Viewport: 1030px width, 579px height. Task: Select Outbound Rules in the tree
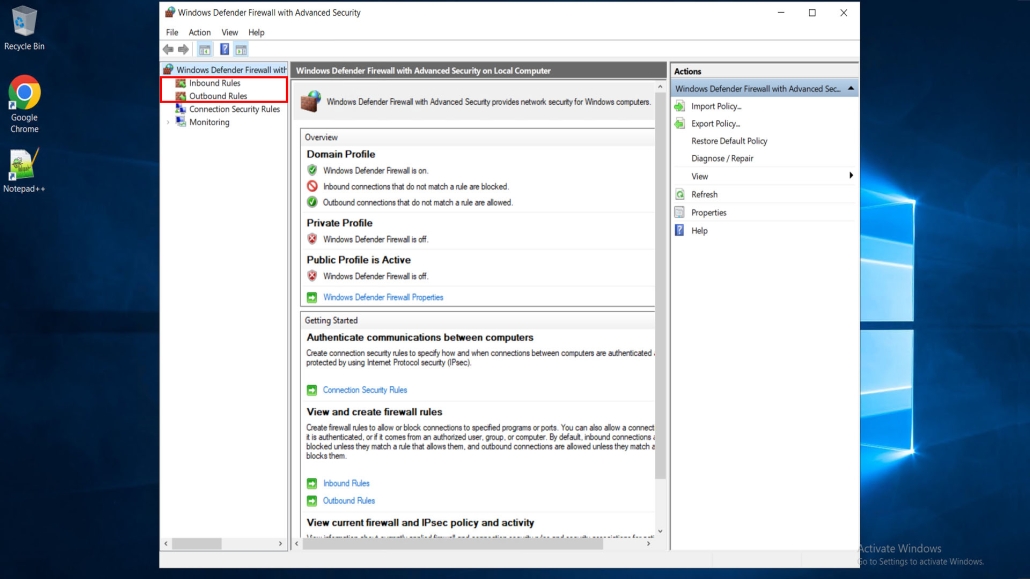pos(218,96)
